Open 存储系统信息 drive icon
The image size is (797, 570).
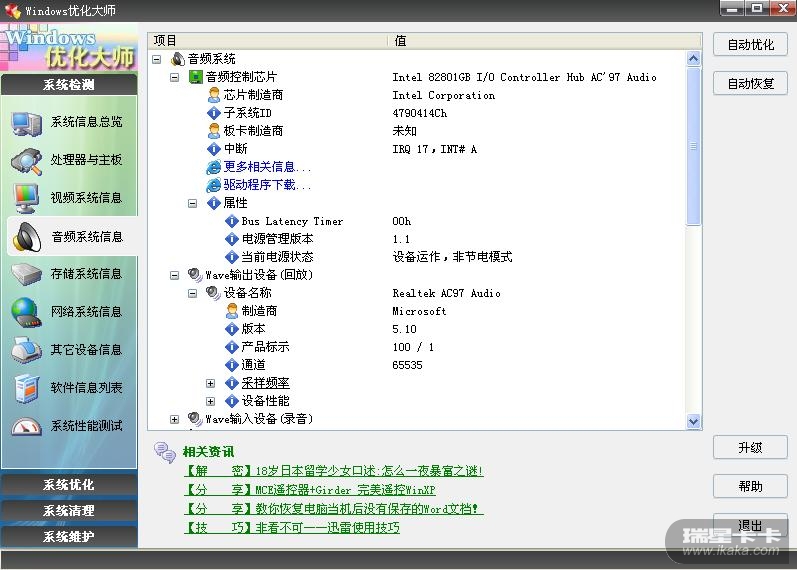26,274
